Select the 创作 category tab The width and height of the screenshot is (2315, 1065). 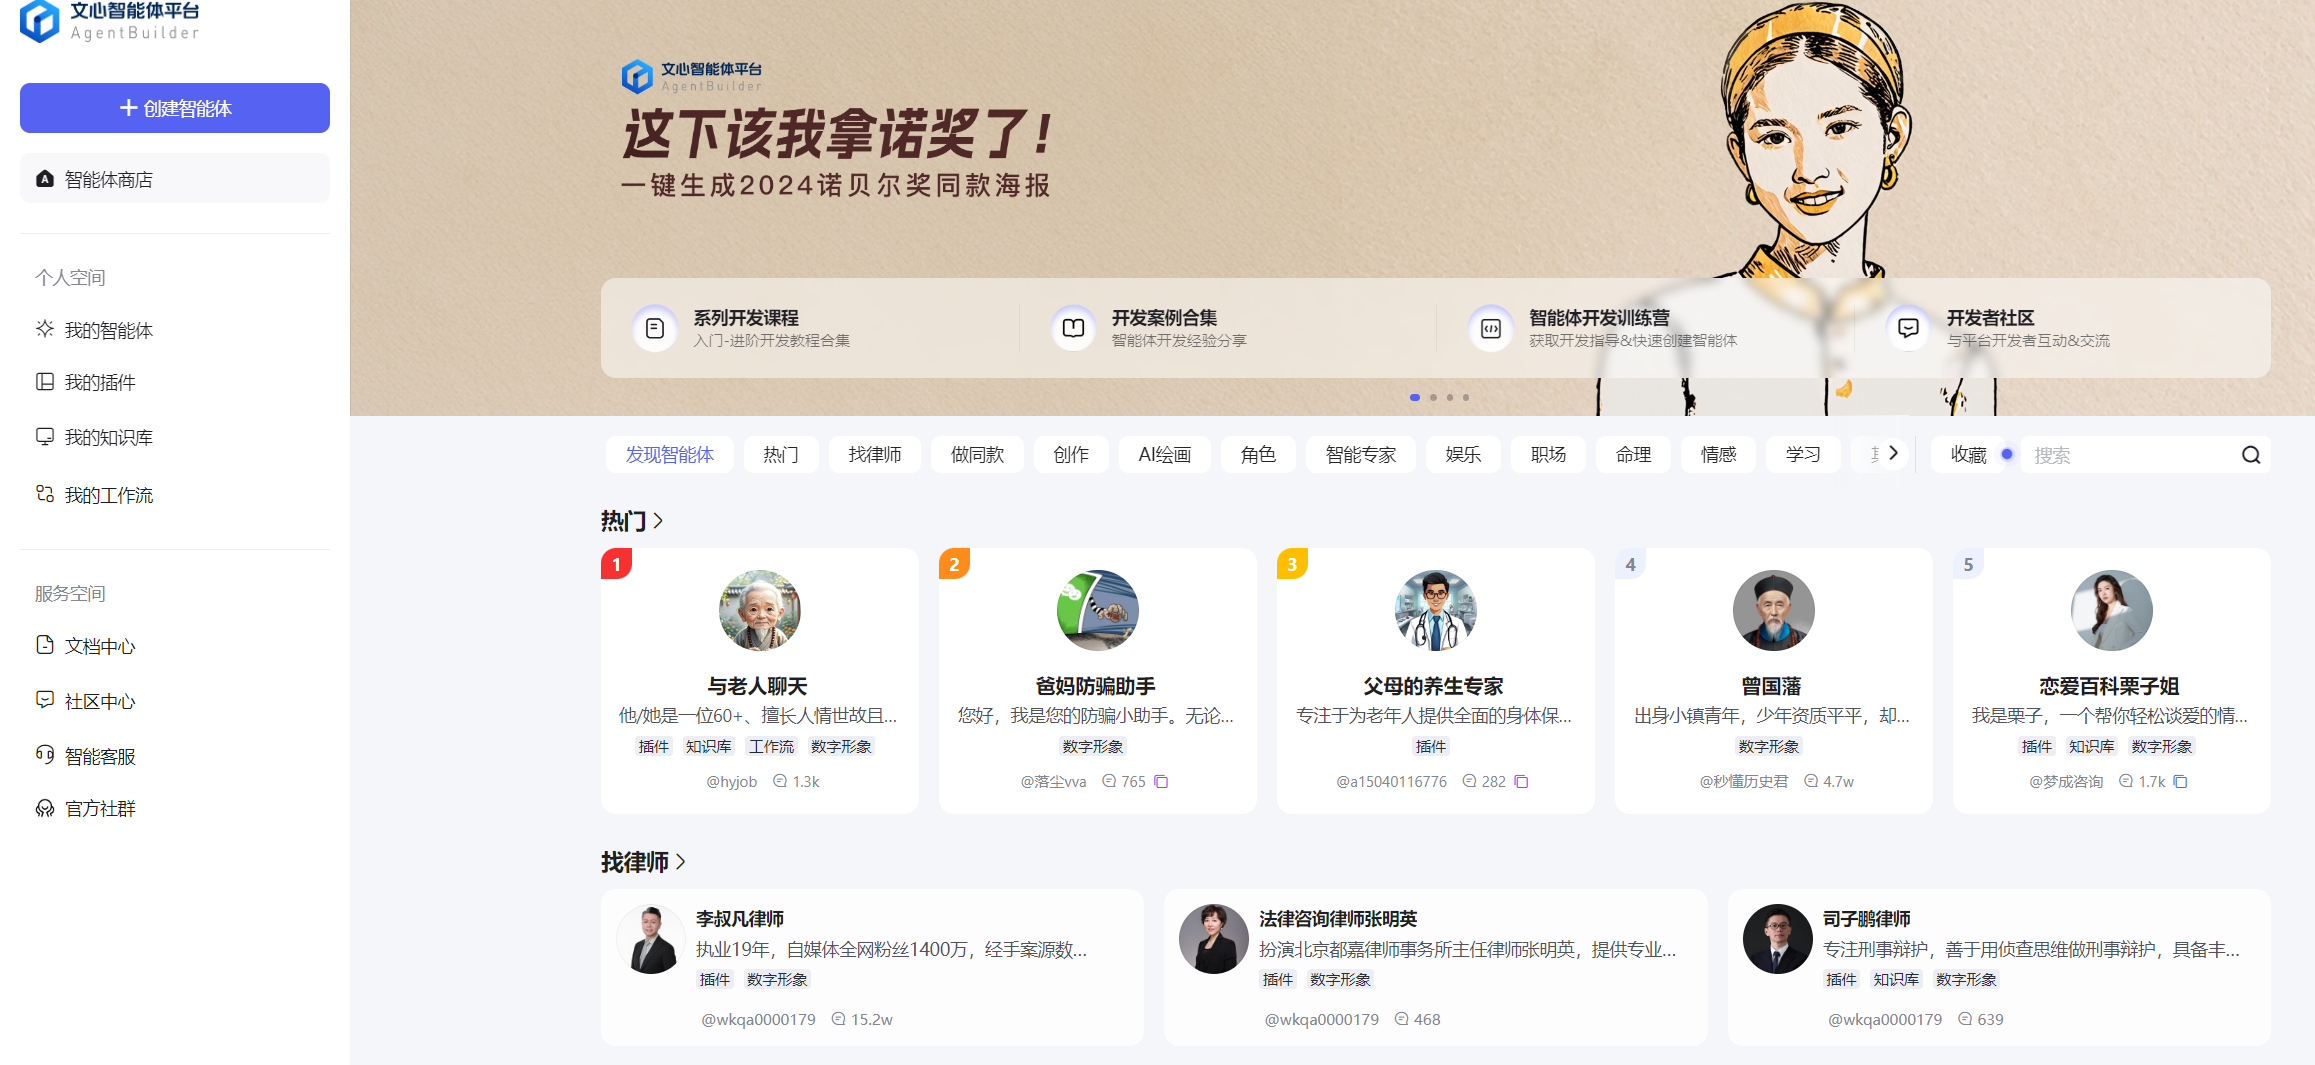(x=1071, y=455)
